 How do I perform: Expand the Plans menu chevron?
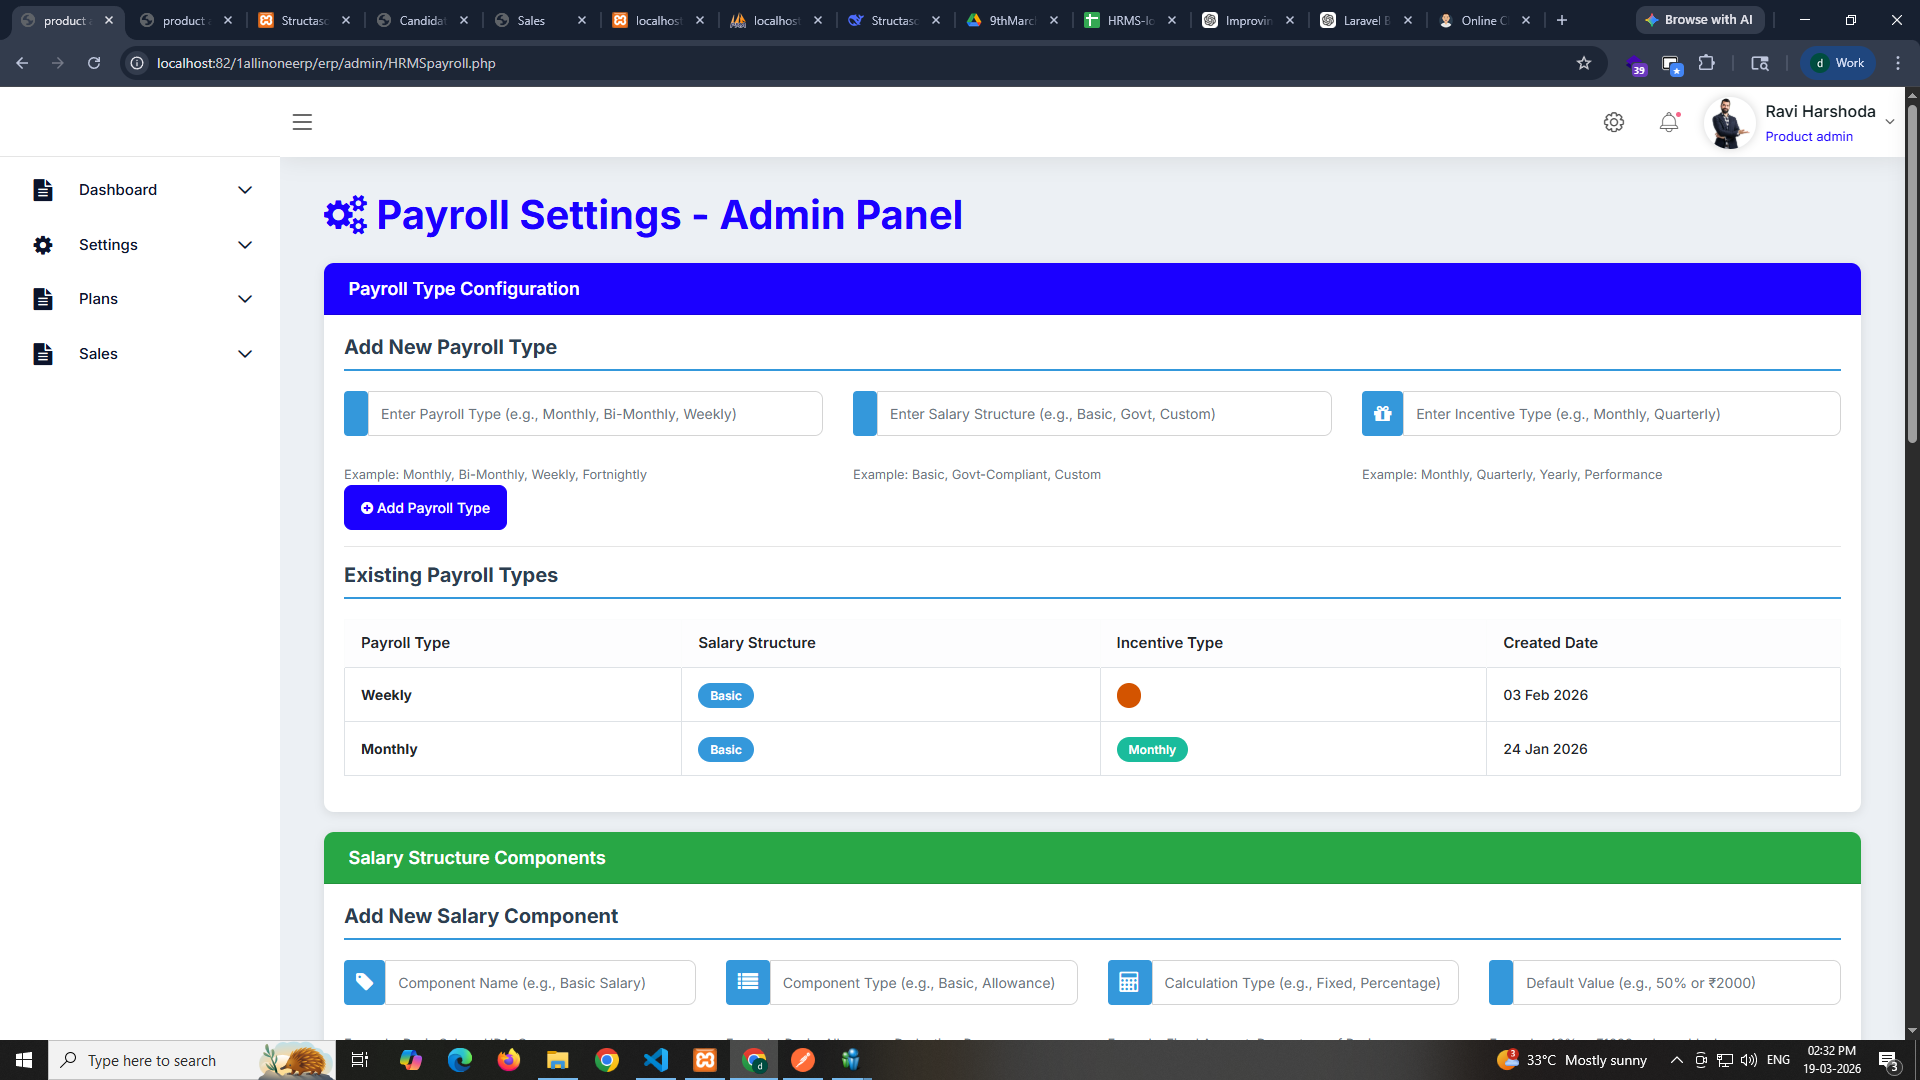coord(245,299)
